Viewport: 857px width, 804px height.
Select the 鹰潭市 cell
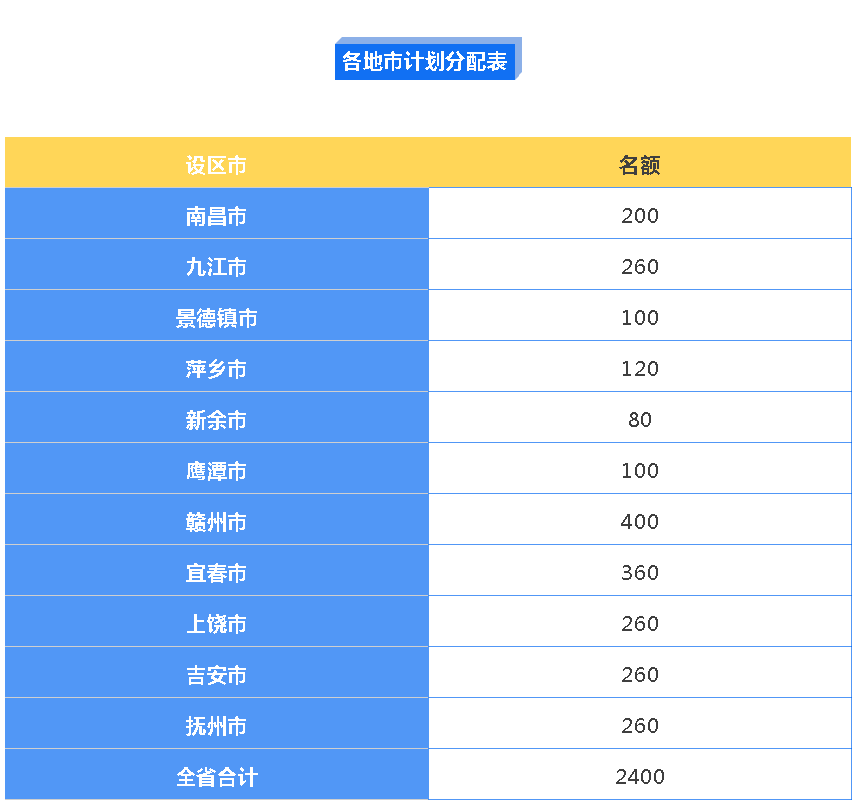coord(216,471)
